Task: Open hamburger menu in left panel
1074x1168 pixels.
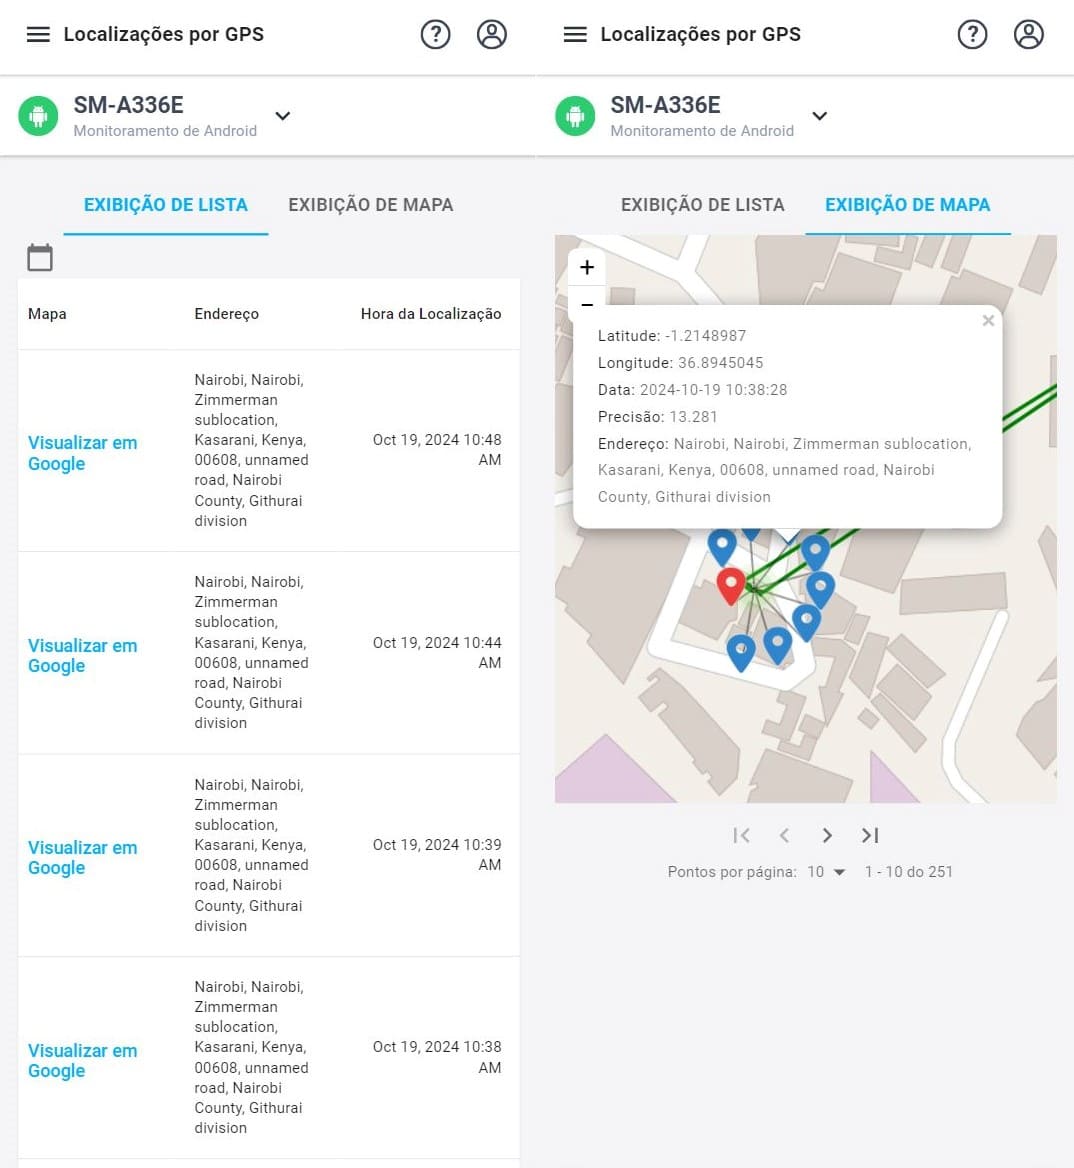Action: (x=38, y=34)
